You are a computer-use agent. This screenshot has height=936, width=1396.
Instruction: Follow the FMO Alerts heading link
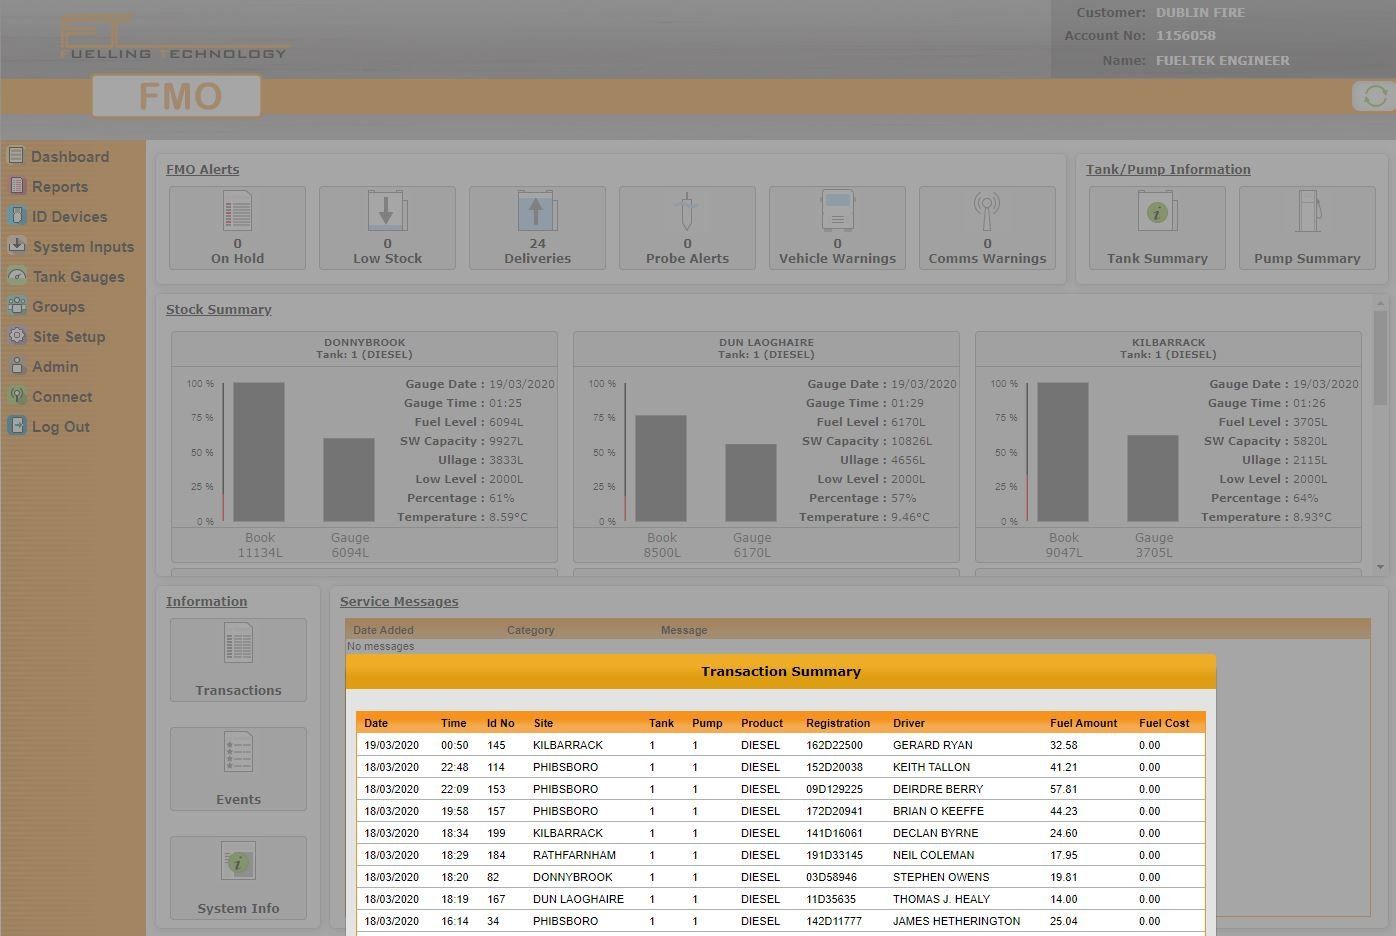point(202,169)
